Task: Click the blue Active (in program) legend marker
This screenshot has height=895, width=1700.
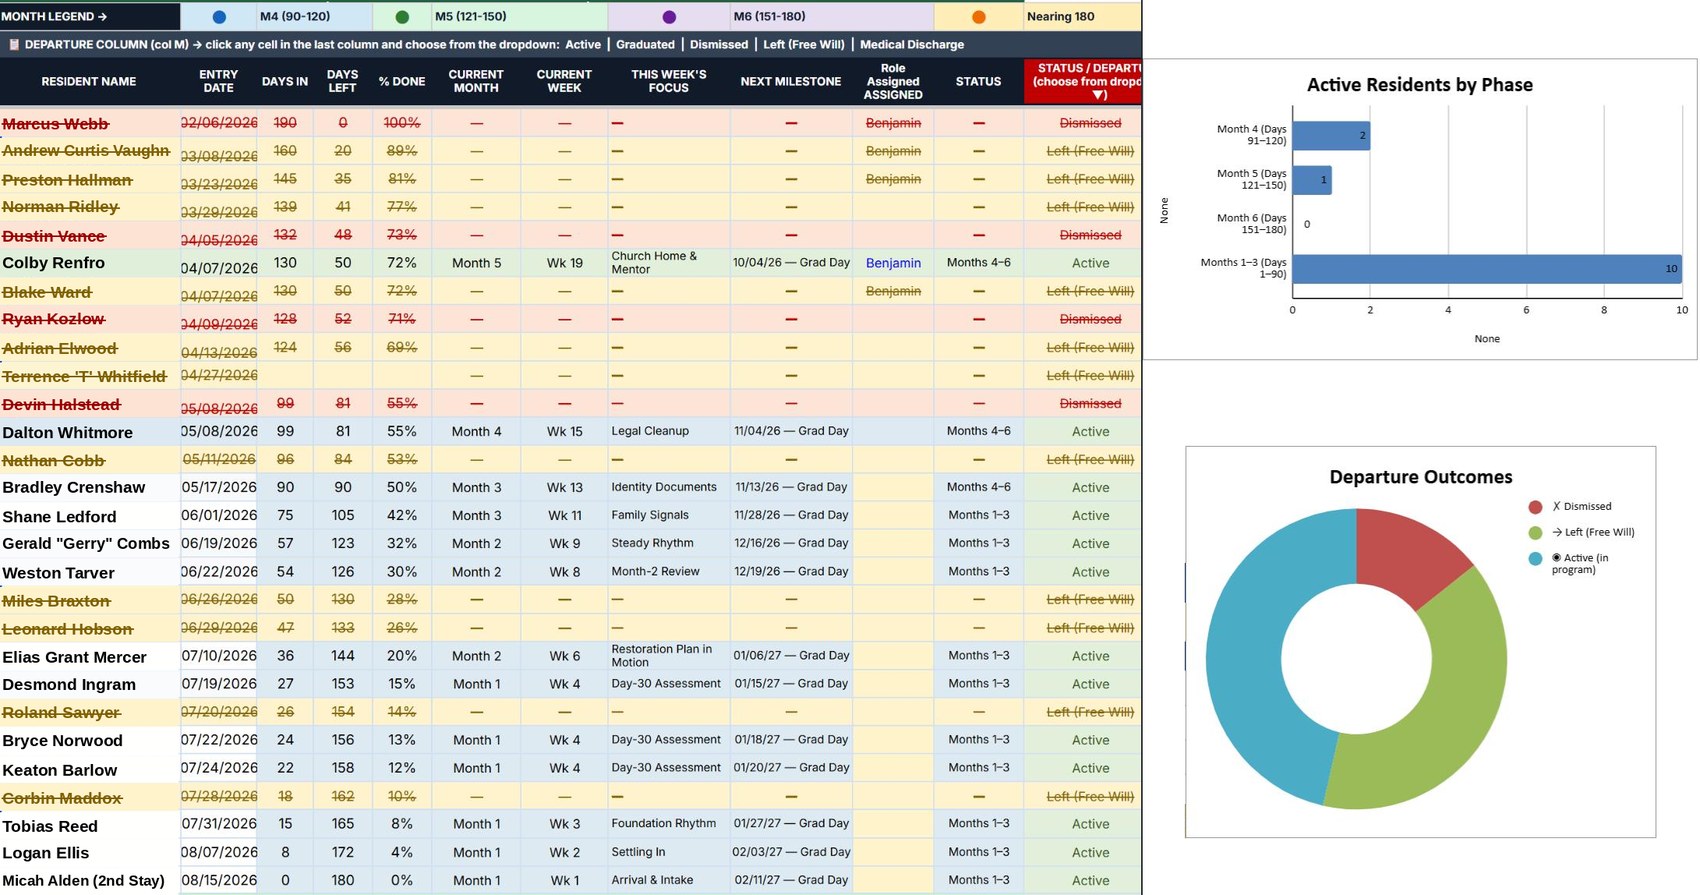Action: (x=1535, y=559)
